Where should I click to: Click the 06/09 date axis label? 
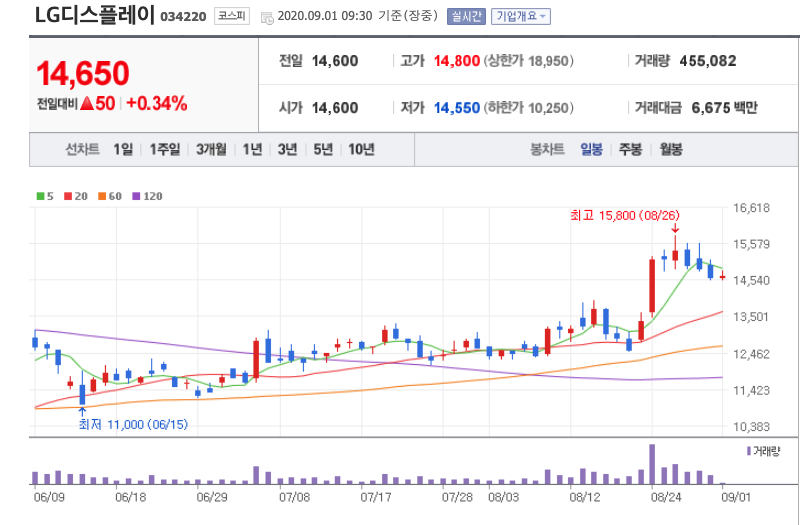coord(49,497)
